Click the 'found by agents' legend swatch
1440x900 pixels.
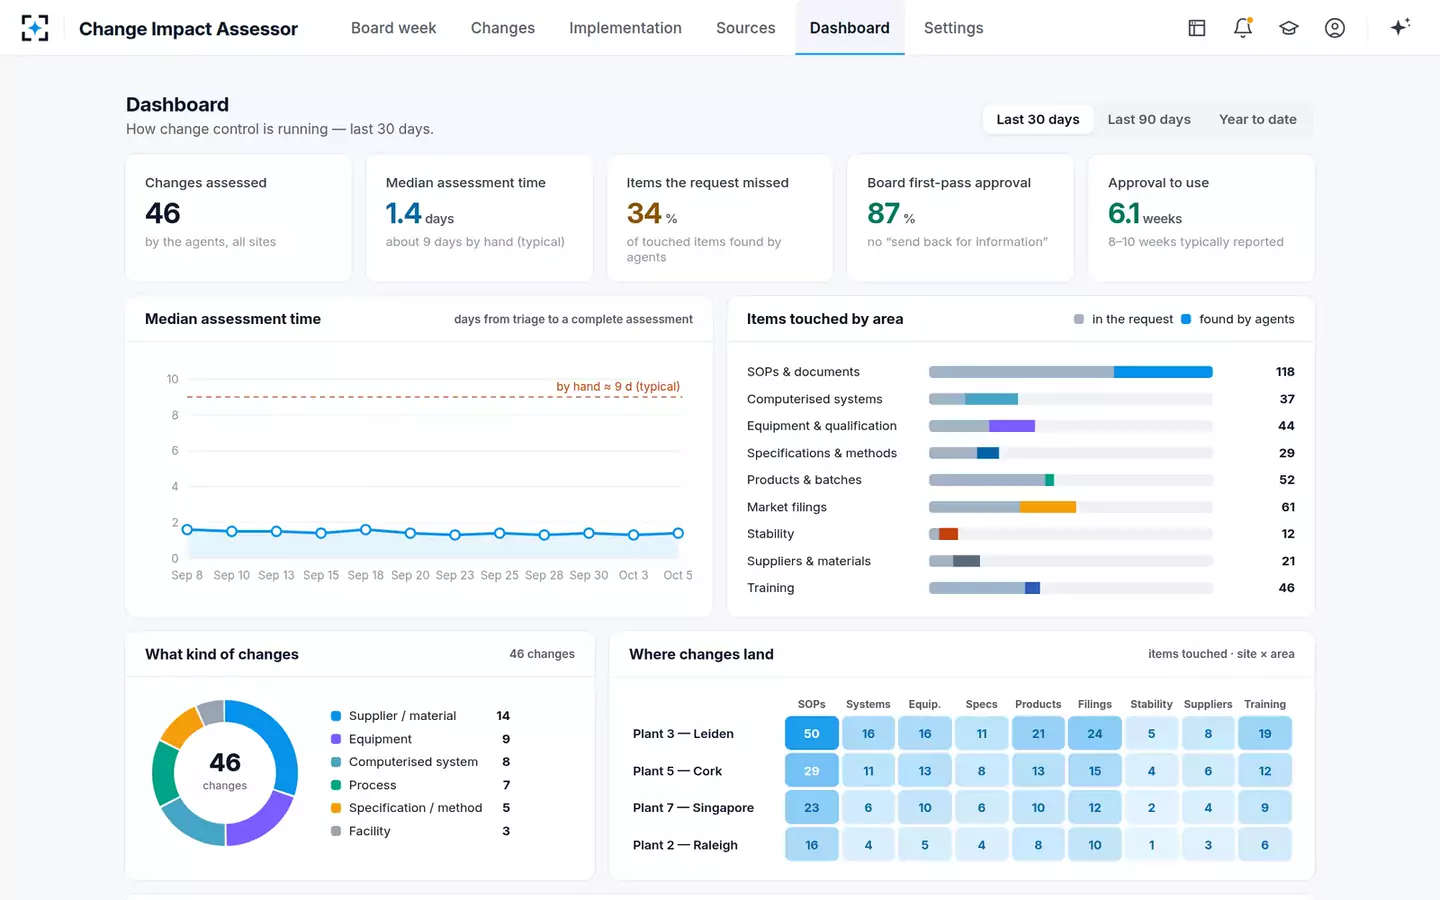(x=1186, y=319)
